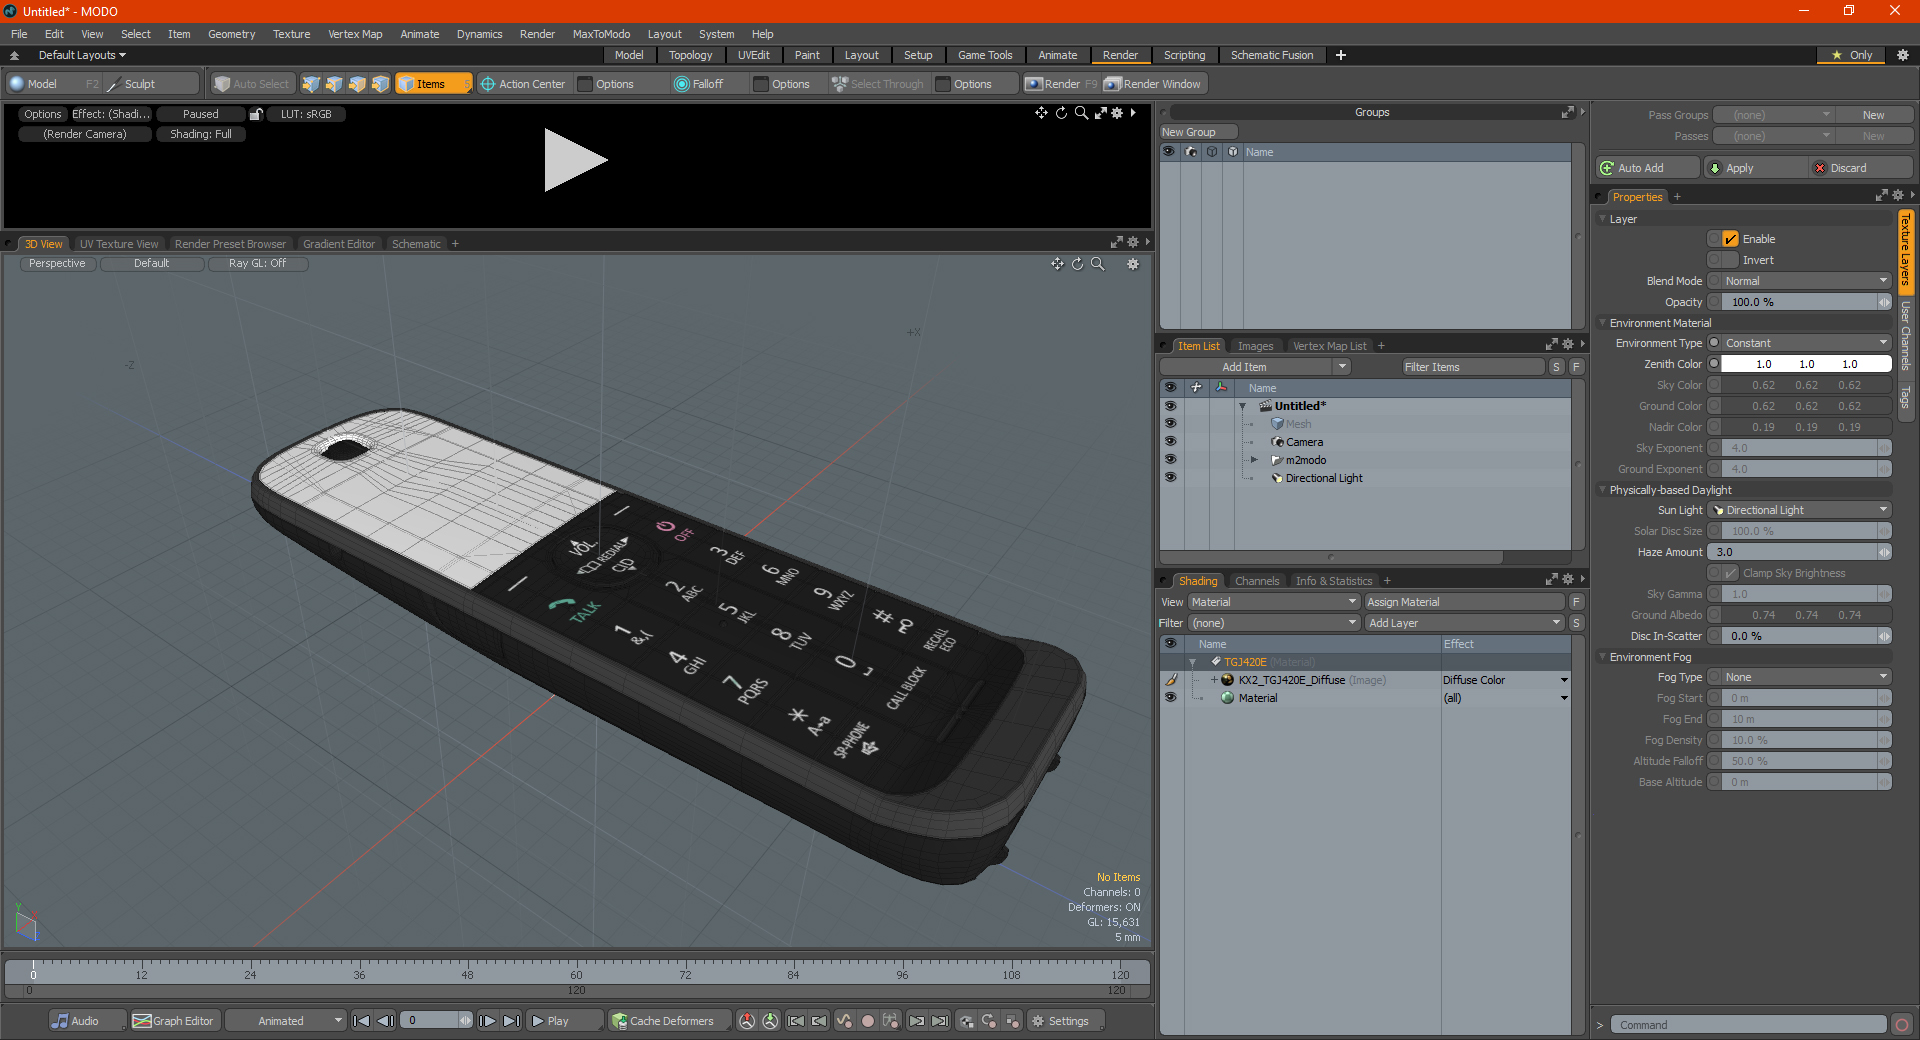Open Default Layouts dropdown
Screen dimensions: 1920x1040
click(x=82, y=55)
